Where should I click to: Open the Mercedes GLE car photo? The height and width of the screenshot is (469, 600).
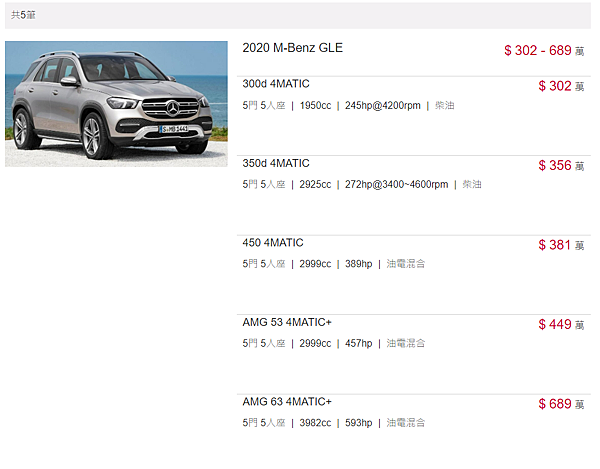pos(116,104)
